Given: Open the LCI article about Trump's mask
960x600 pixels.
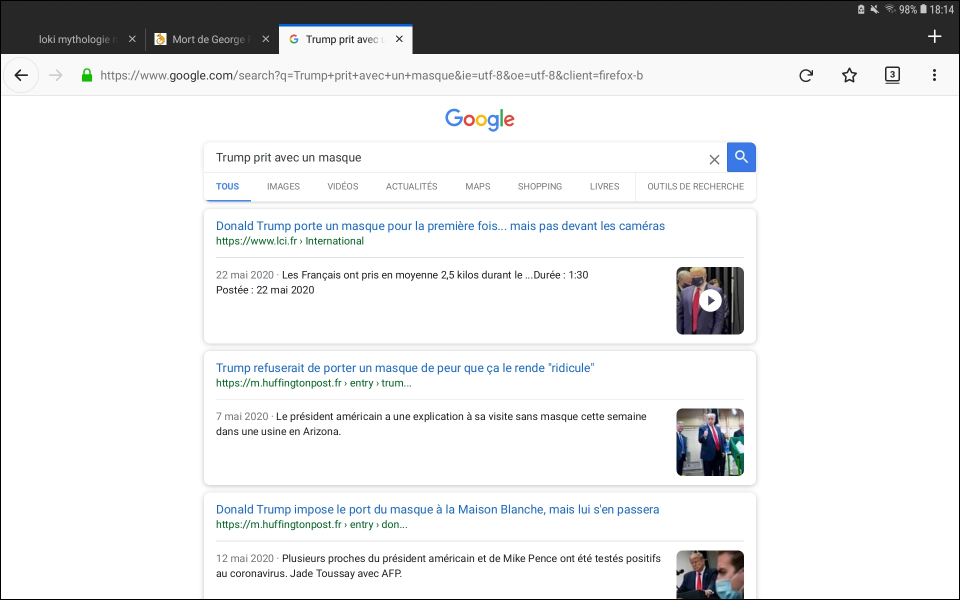Looking at the screenshot, I should coord(440,226).
